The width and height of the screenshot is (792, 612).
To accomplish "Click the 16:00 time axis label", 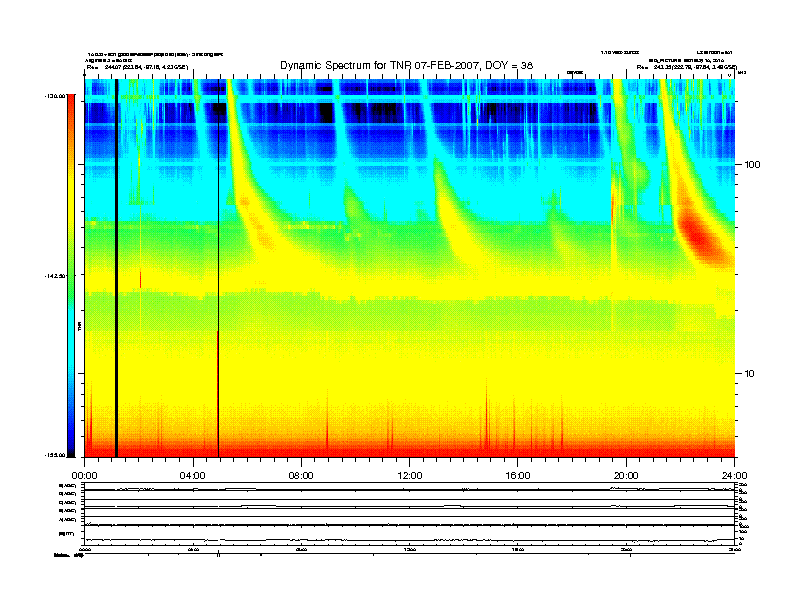I will [x=518, y=476].
